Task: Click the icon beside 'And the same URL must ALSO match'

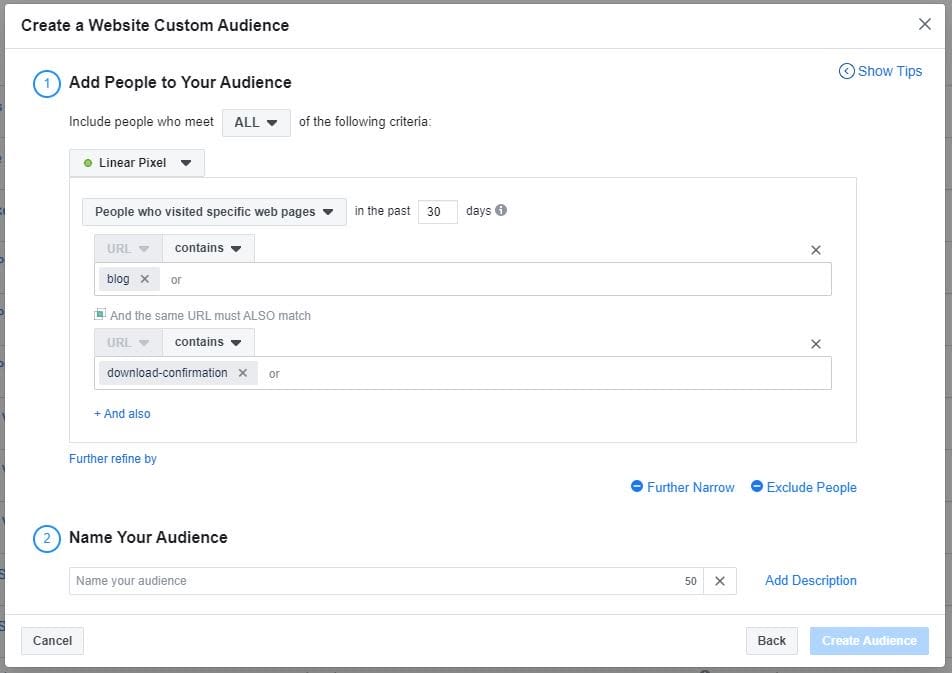Action: point(100,314)
